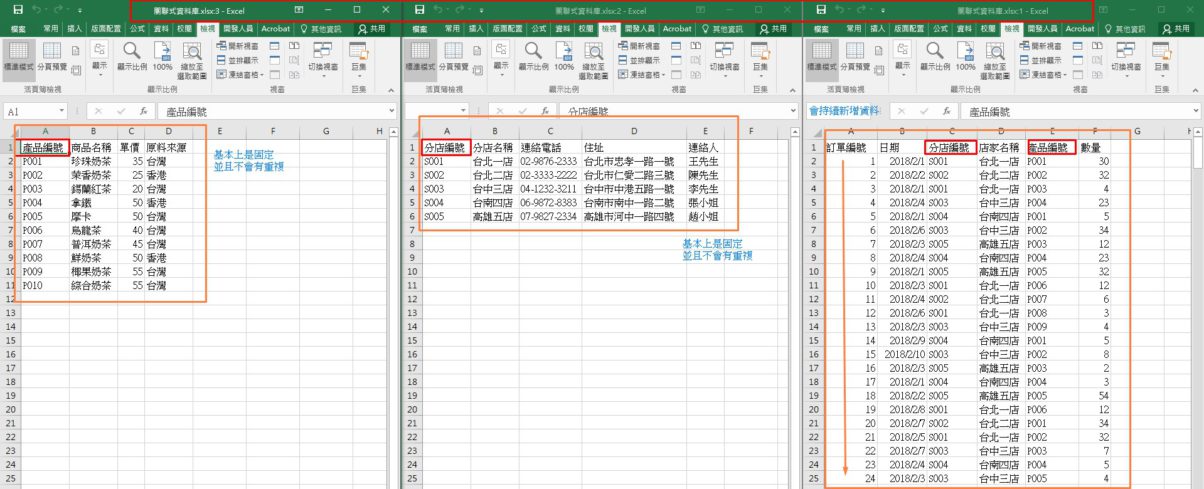
Task: Select cell 綜合奶茶 in xlsx:3 window
Action: [x=92, y=285]
